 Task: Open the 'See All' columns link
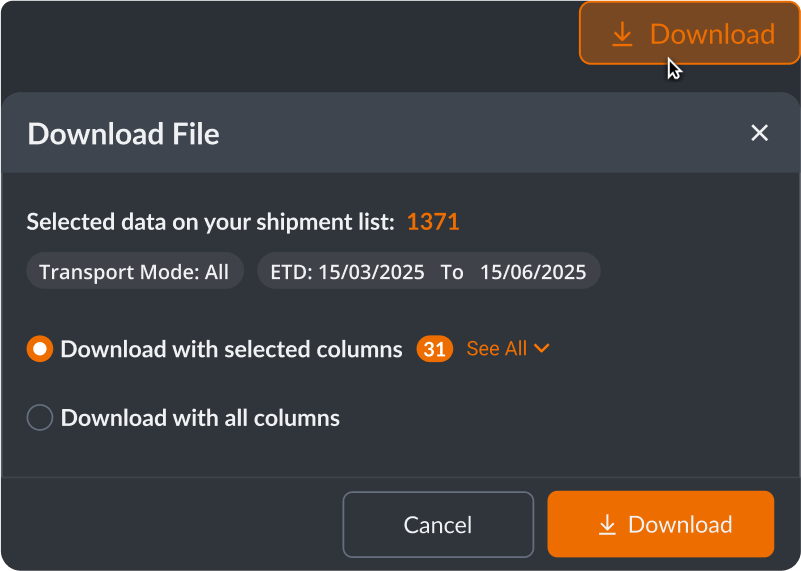496,349
